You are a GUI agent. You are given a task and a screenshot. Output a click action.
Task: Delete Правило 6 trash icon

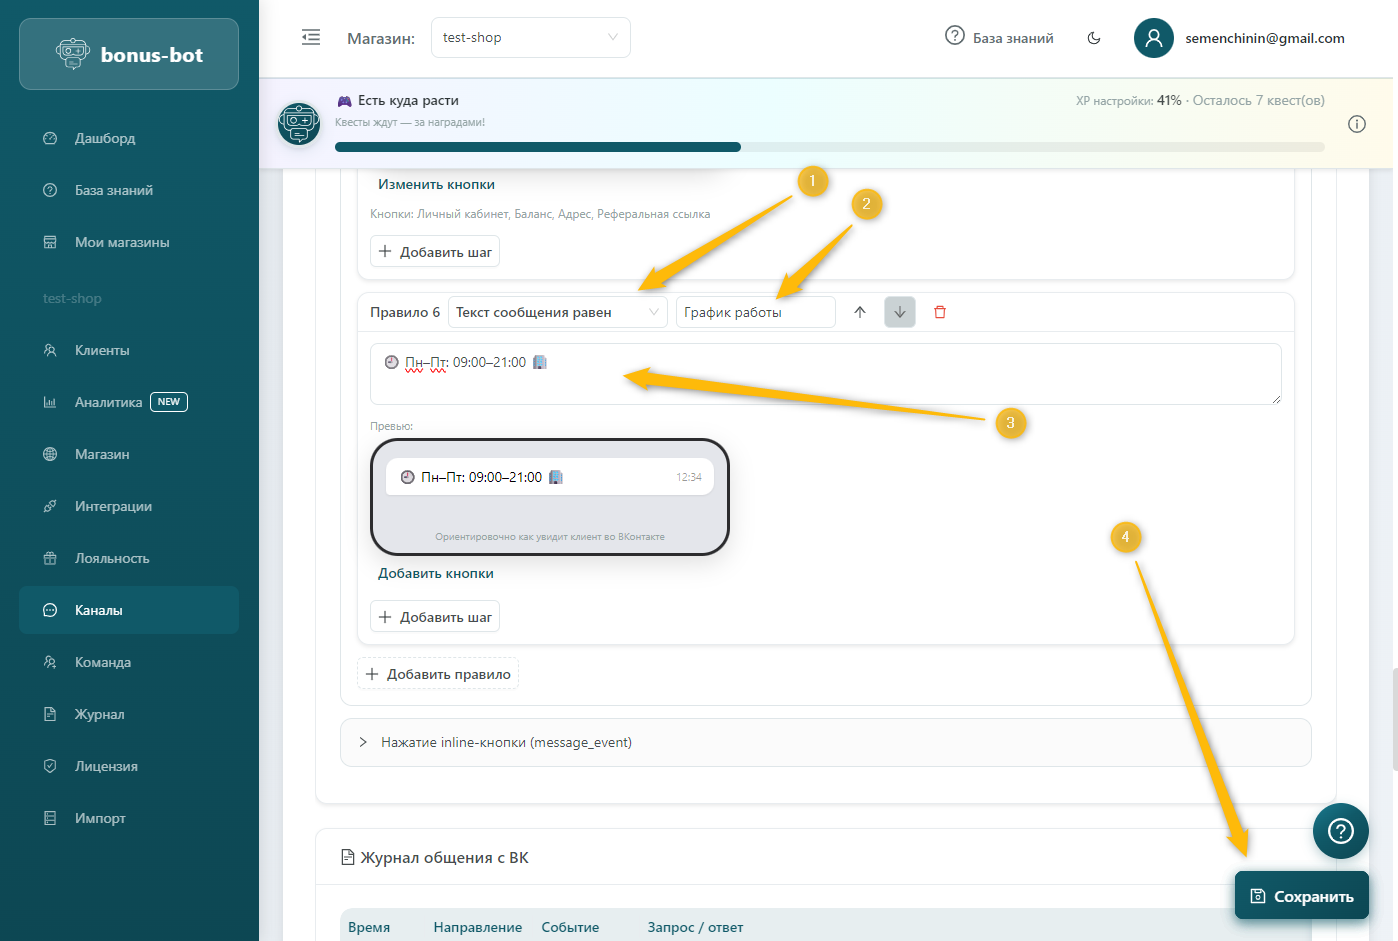click(940, 312)
